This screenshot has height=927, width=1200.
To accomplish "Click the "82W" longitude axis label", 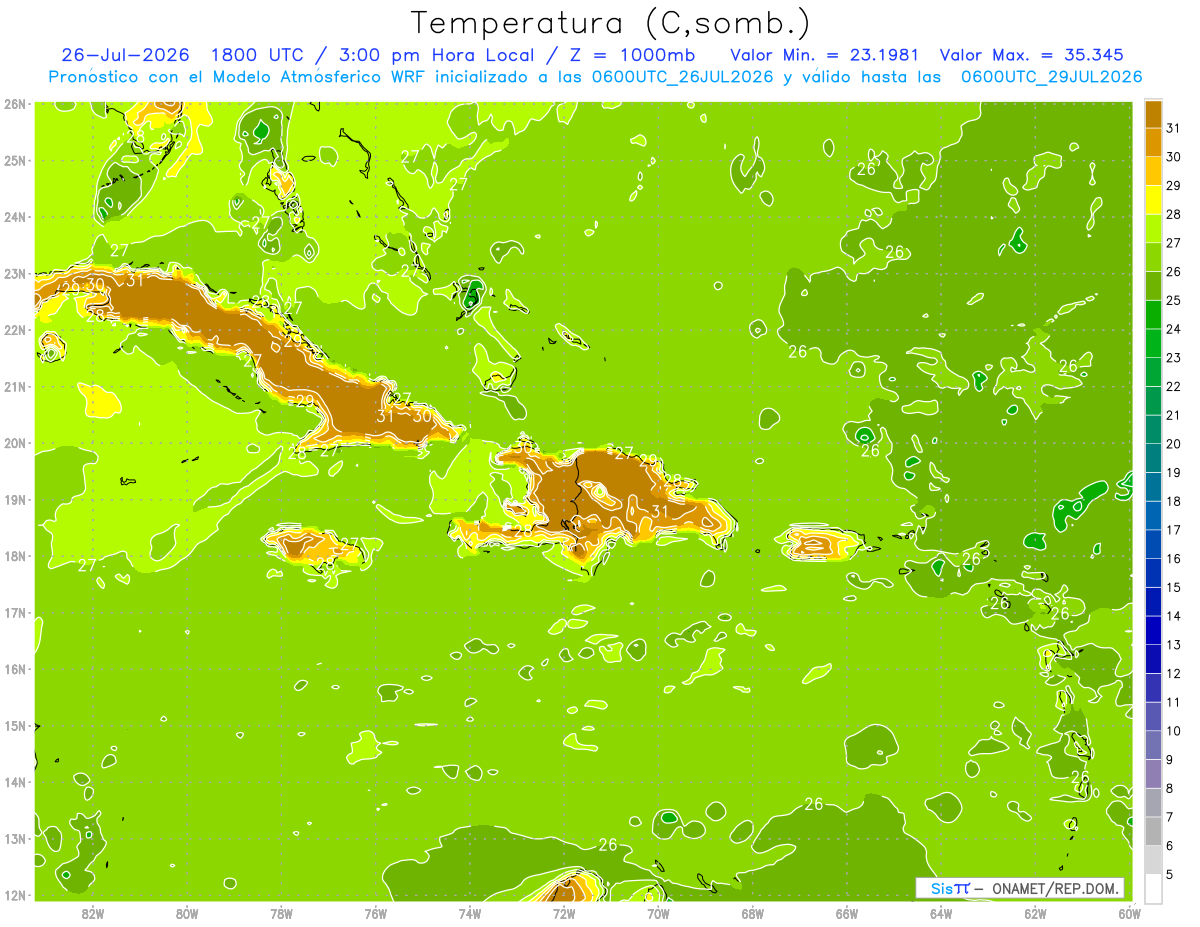I will pyautogui.click(x=92, y=913).
